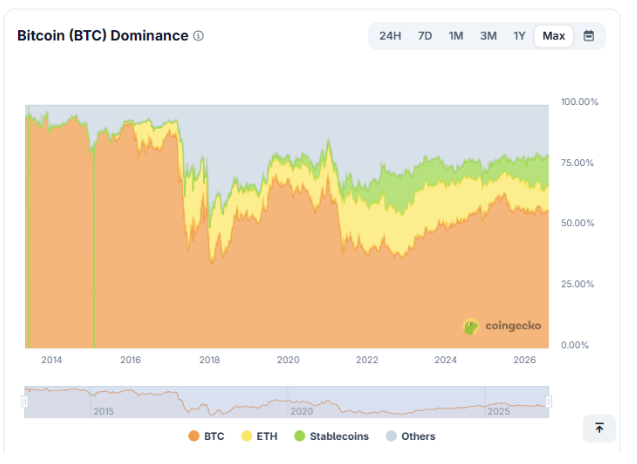Grab the right handle of range navigator

pos(548,402)
